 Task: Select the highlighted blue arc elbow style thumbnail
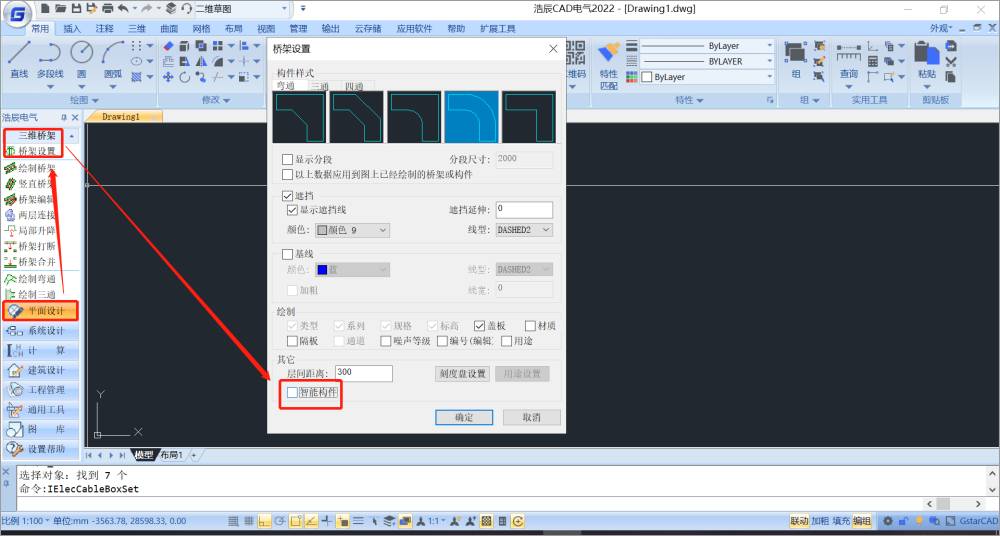click(x=471, y=117)
